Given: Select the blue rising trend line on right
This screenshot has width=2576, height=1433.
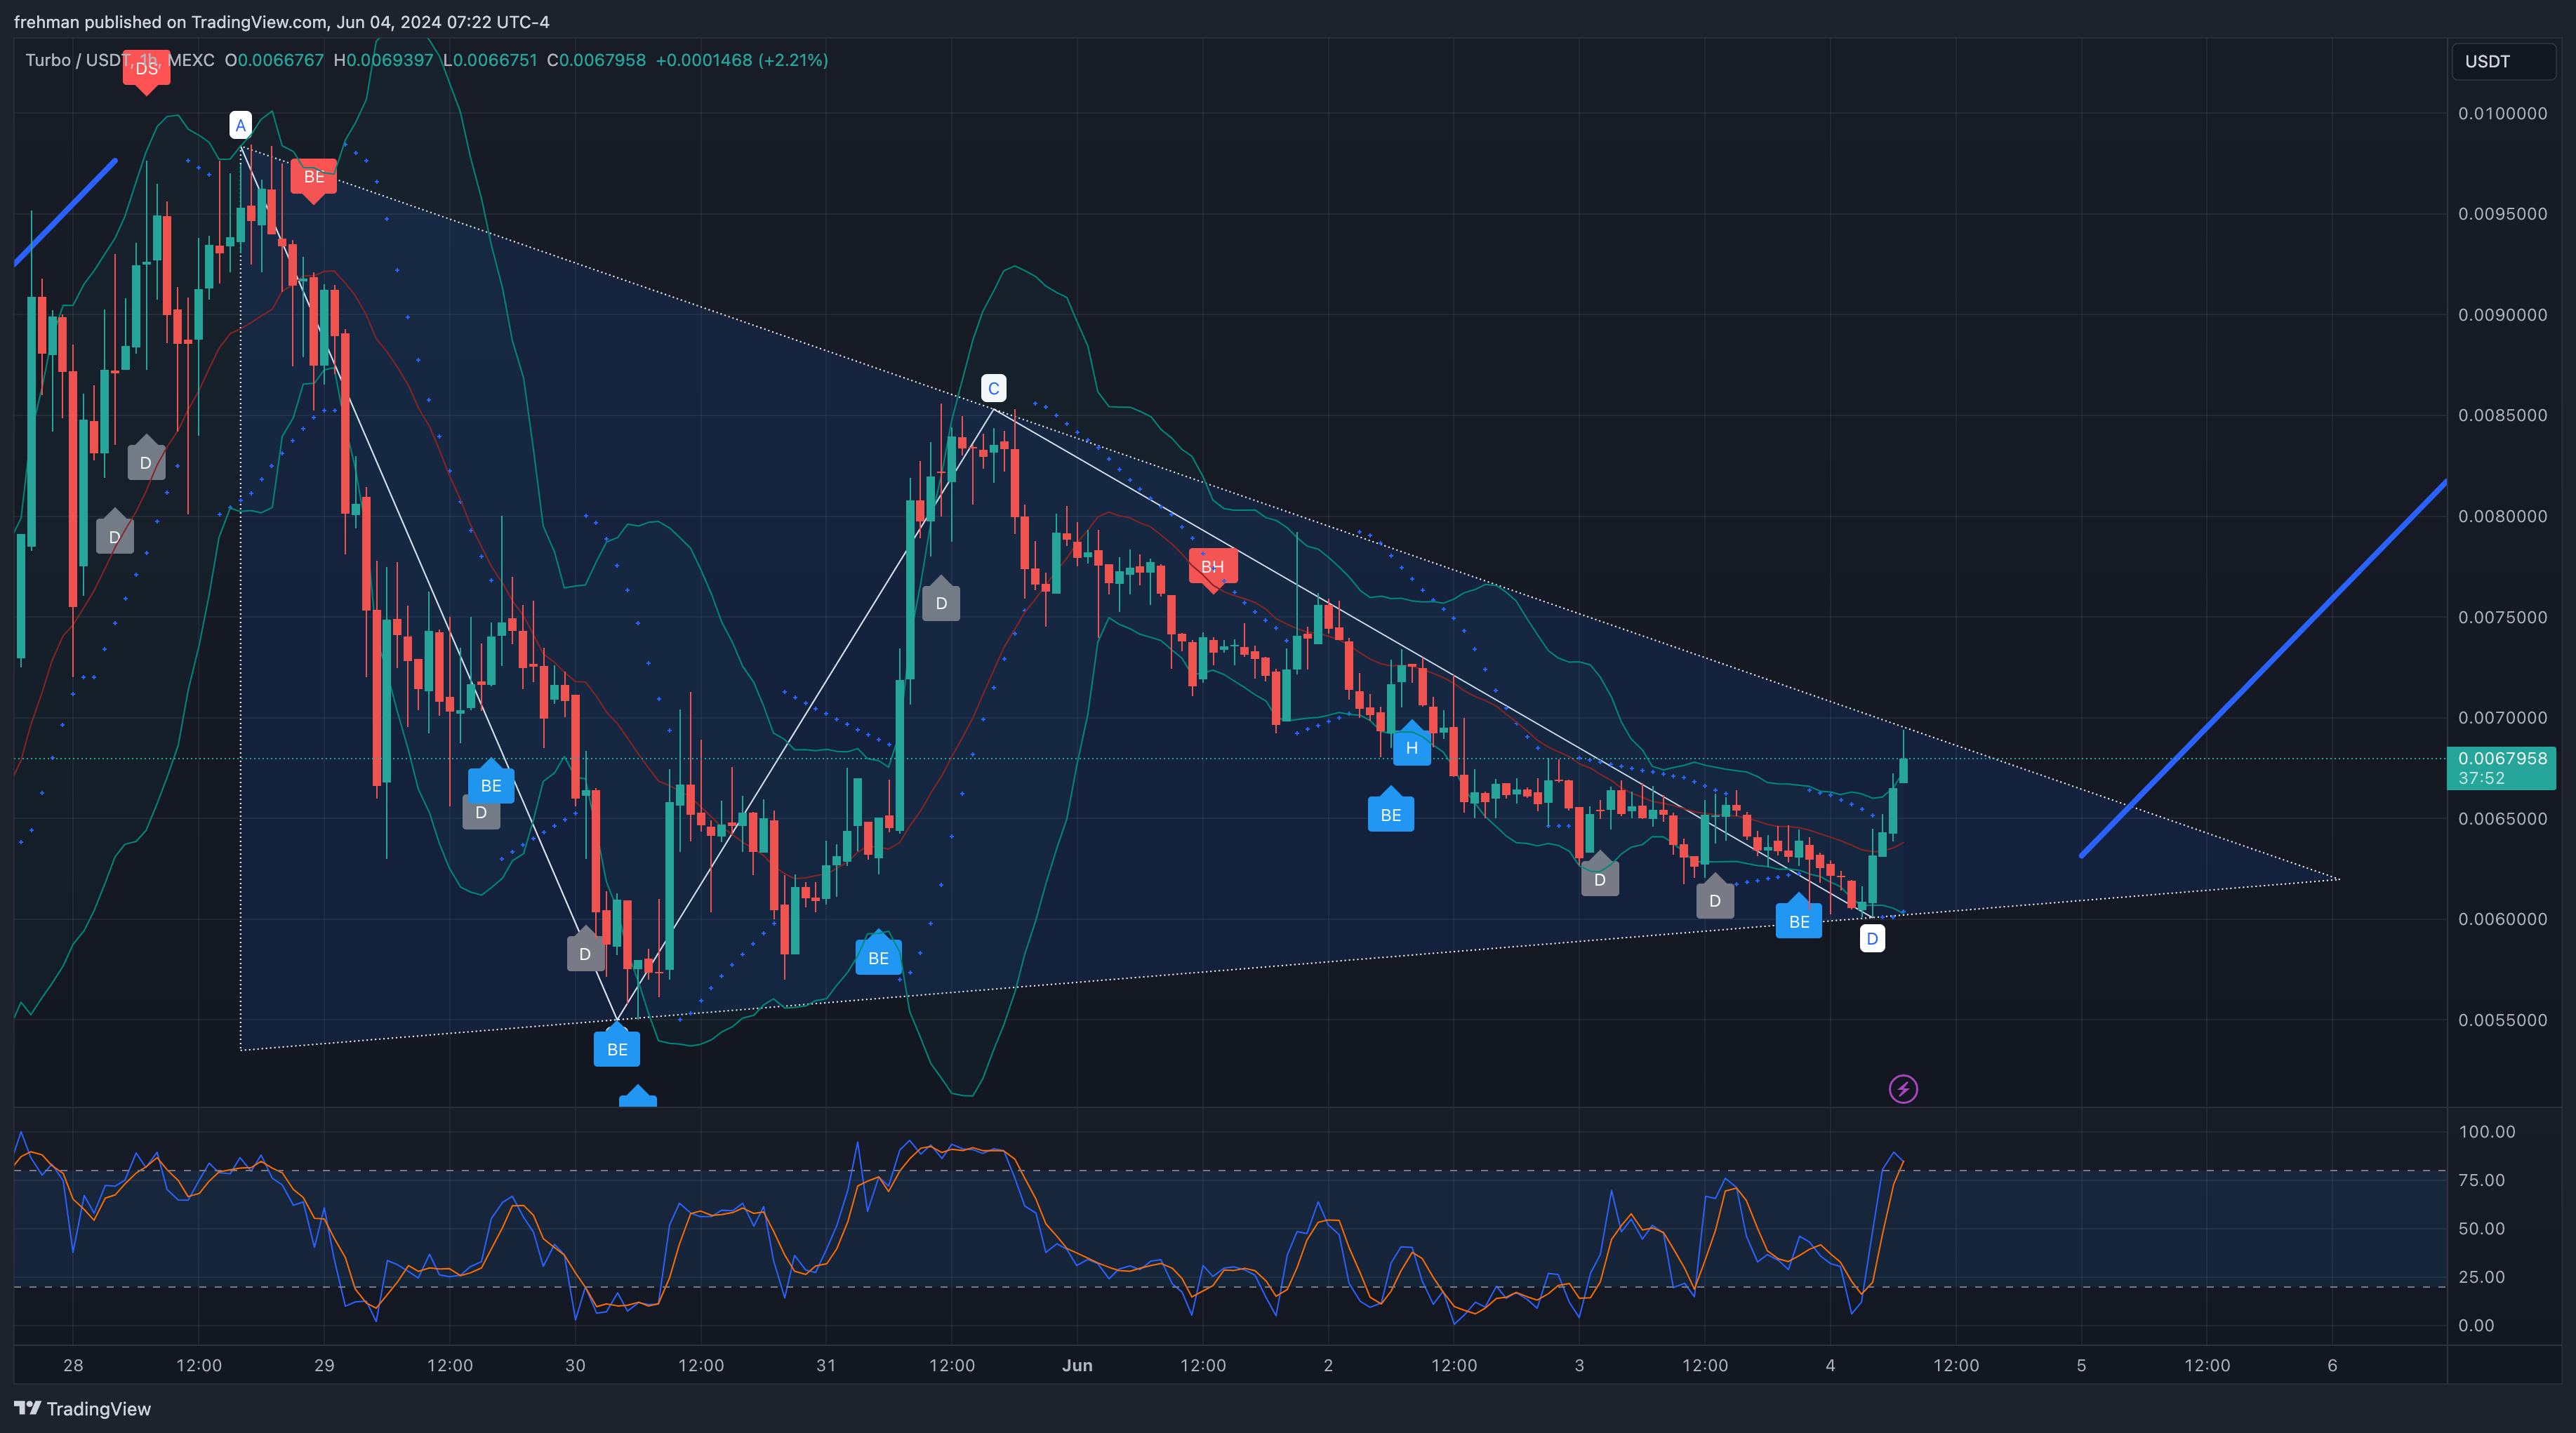Looking at the screenshot, I should click(x=2263, y=668).
